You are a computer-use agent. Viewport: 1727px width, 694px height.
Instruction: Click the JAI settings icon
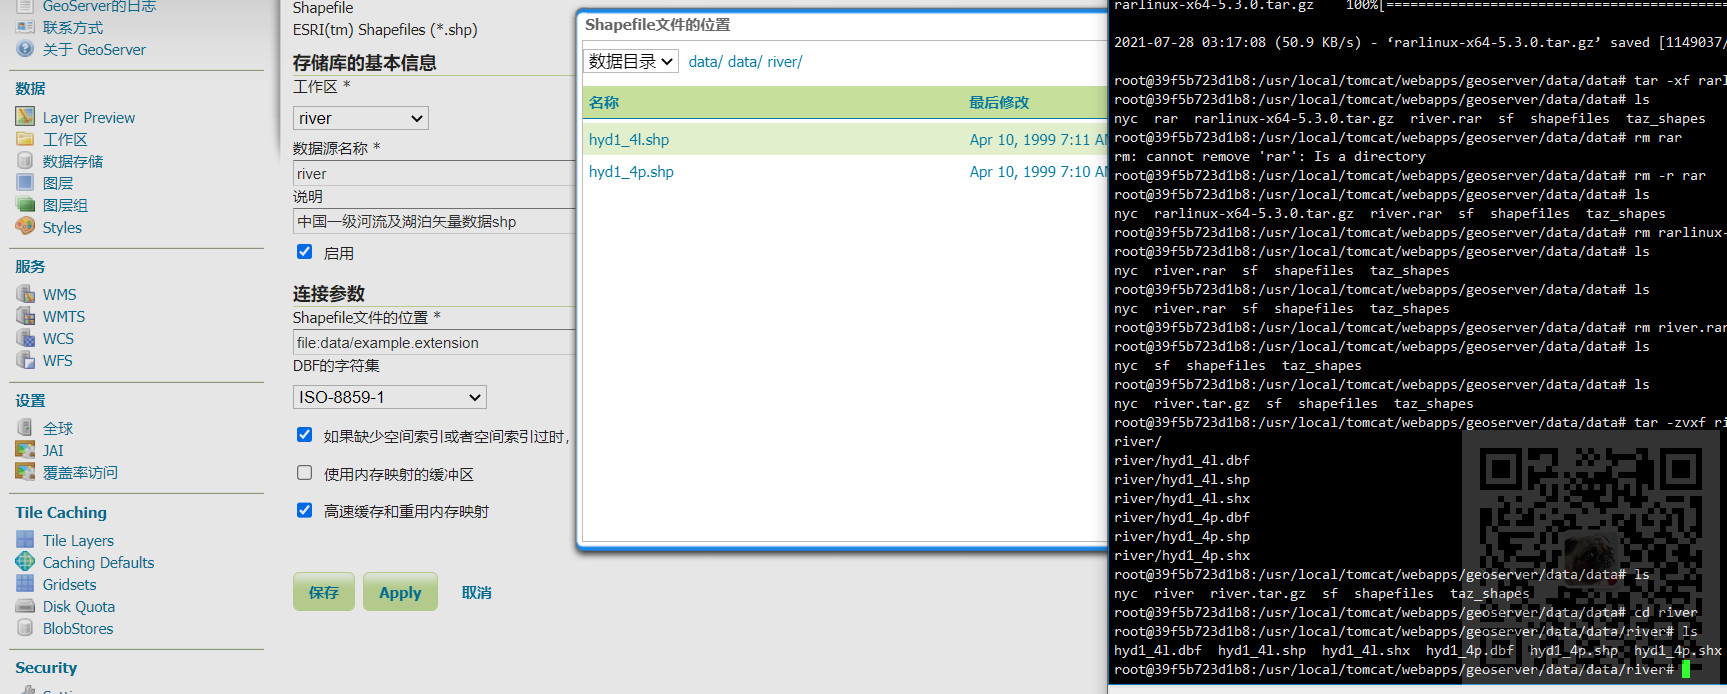point(25,450)
